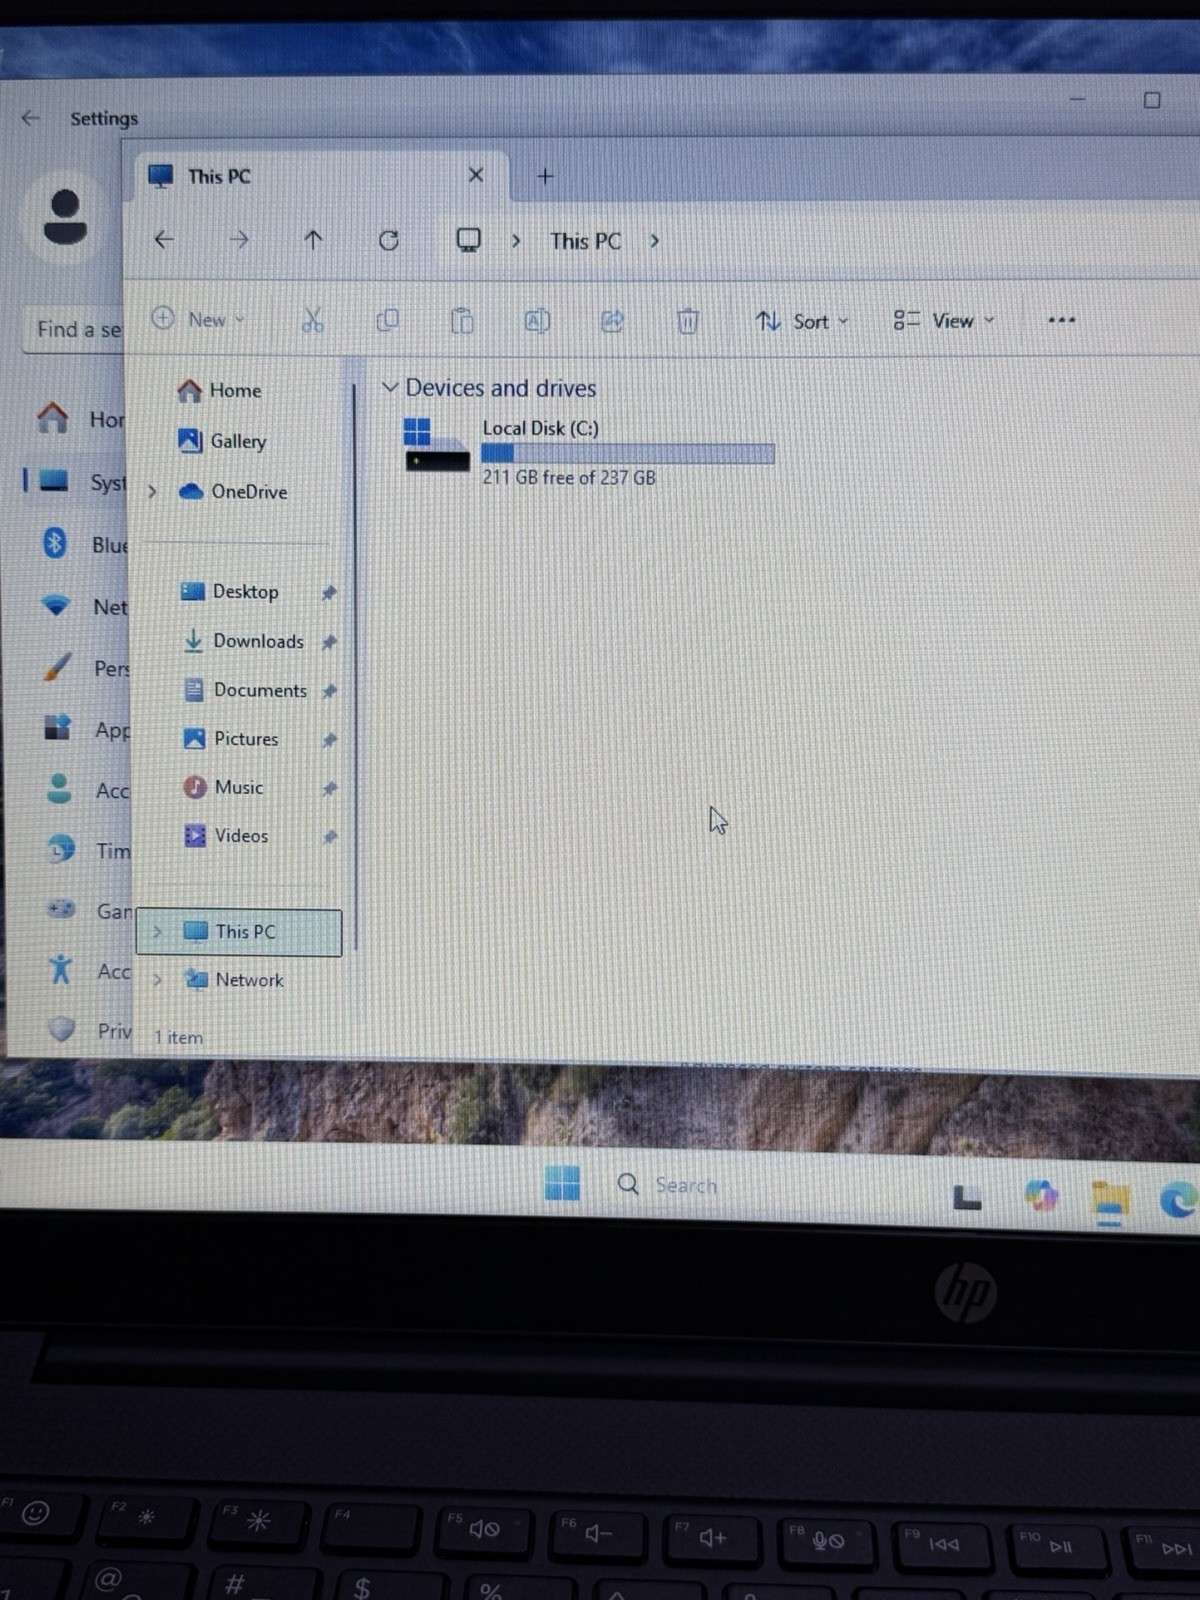
Task: Open the Videos quick access folder
Action: 225,835
